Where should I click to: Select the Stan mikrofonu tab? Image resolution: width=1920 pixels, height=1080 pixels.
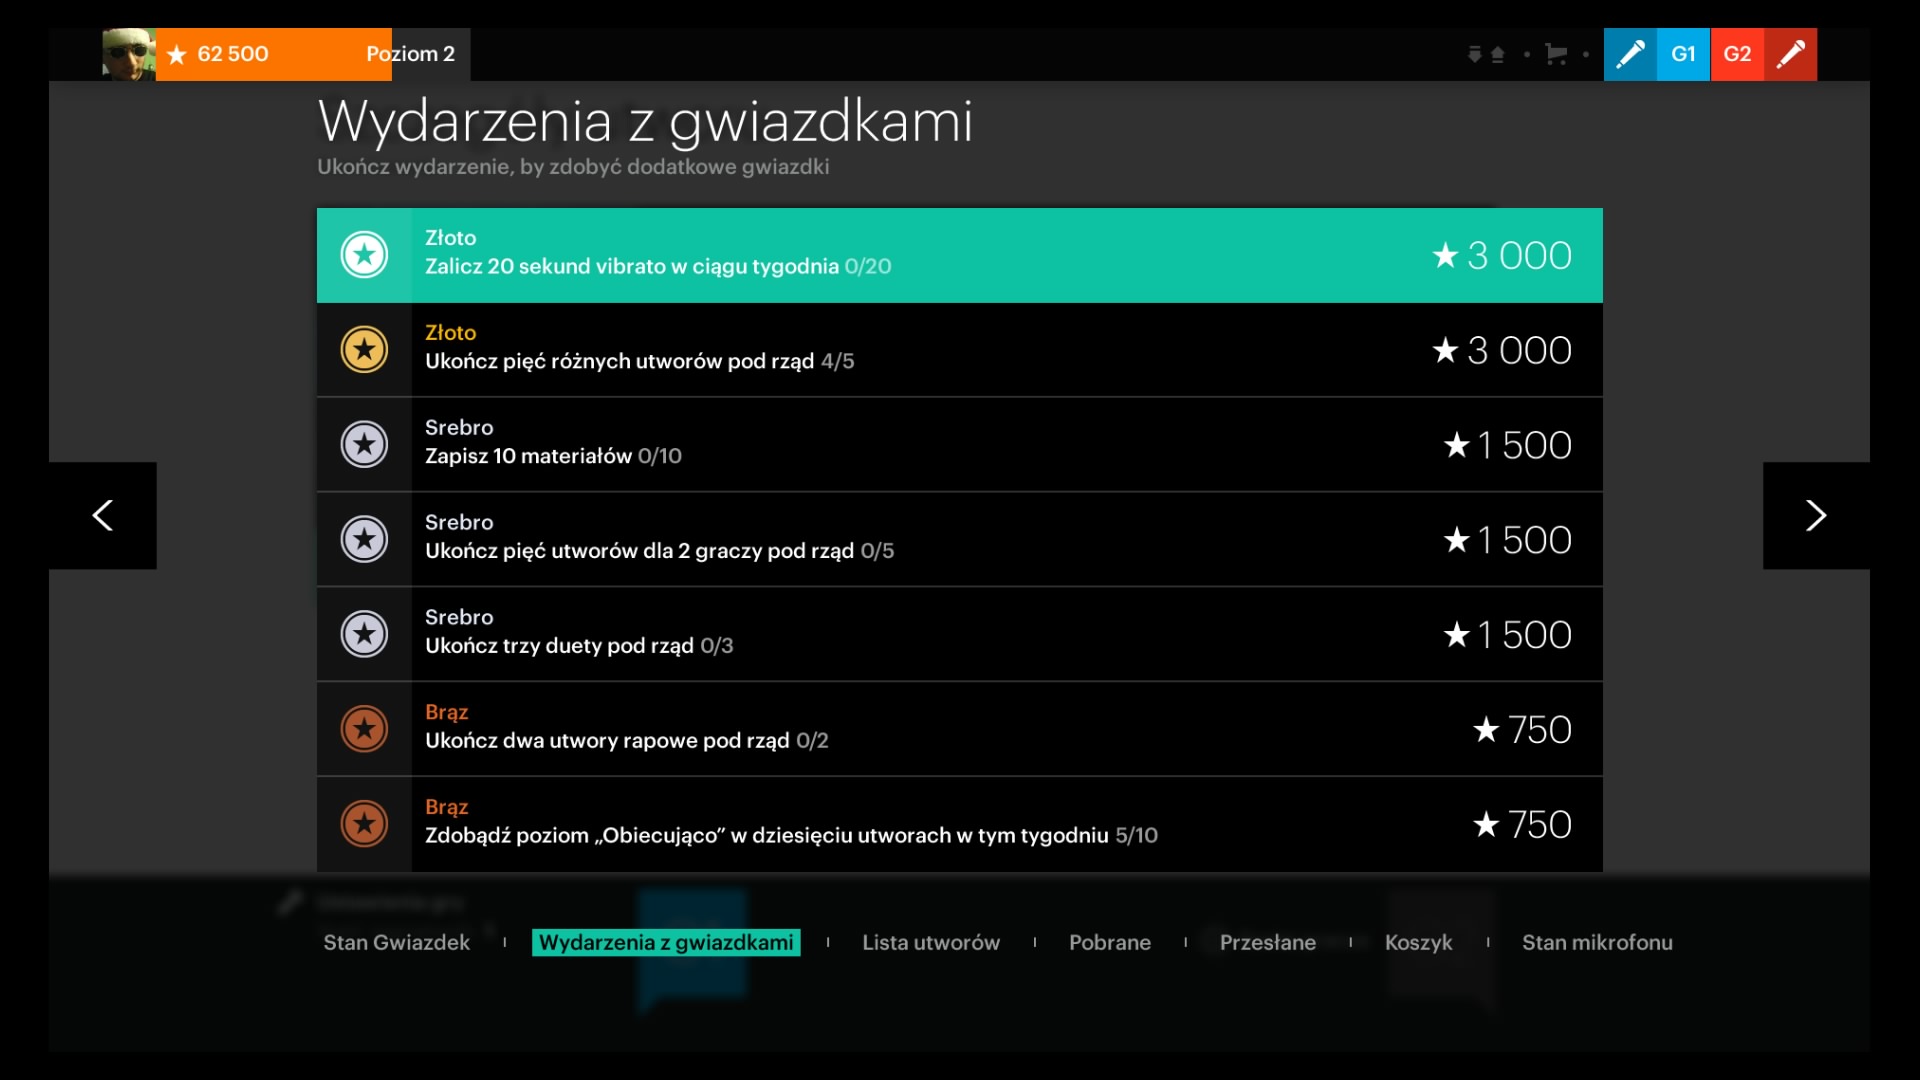pos(1596,942)
